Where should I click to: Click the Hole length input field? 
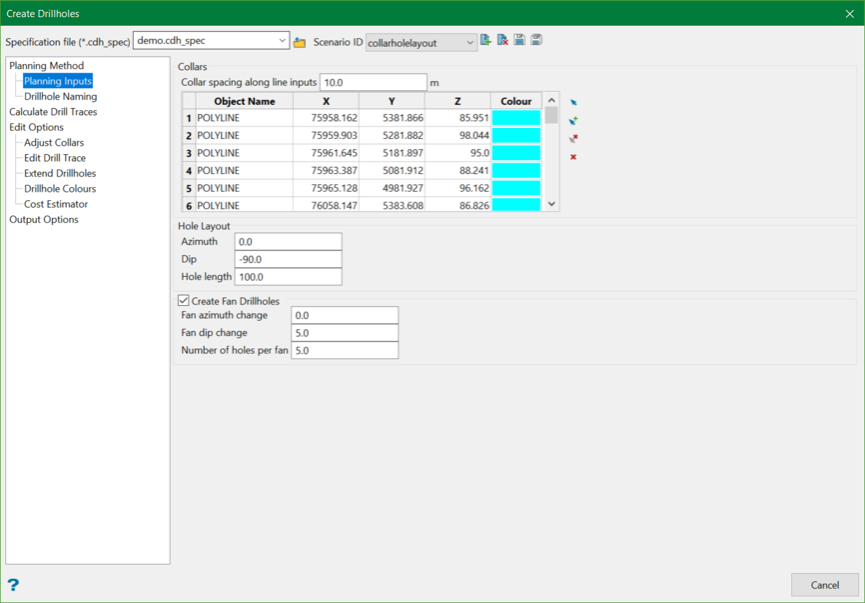(x=288, y=277)
